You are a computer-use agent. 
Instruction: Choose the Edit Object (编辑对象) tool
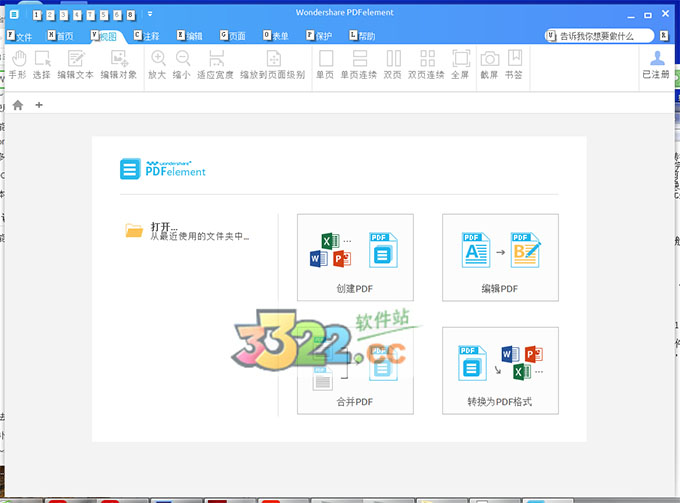click(x=118, y=65)
